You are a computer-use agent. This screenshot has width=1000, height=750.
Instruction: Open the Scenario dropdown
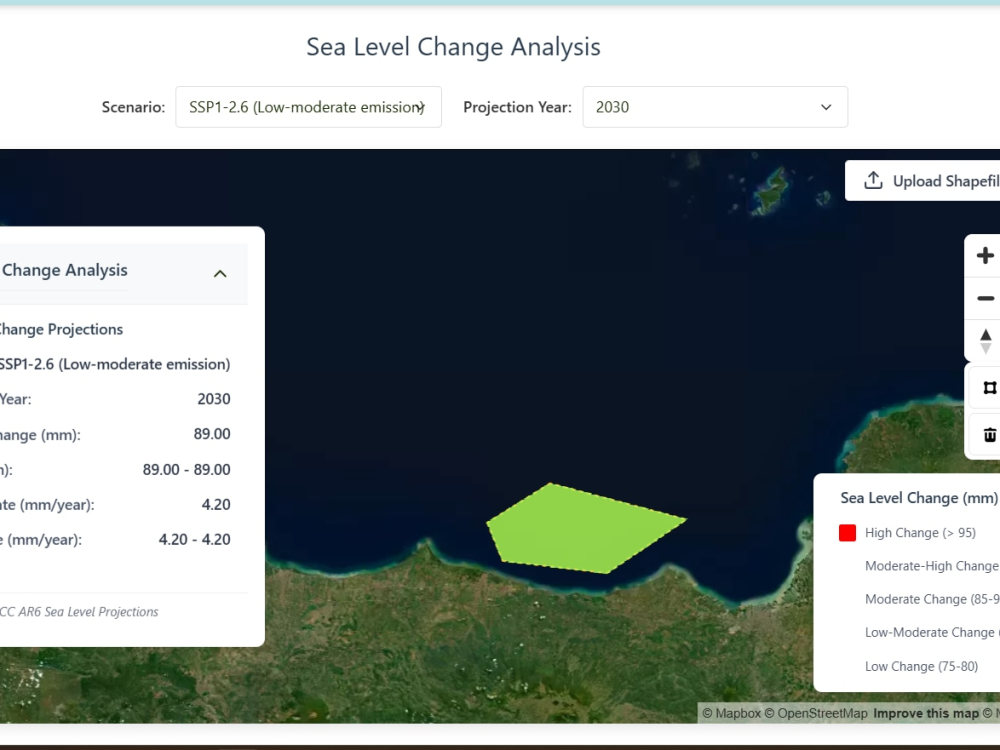point(309,107)
